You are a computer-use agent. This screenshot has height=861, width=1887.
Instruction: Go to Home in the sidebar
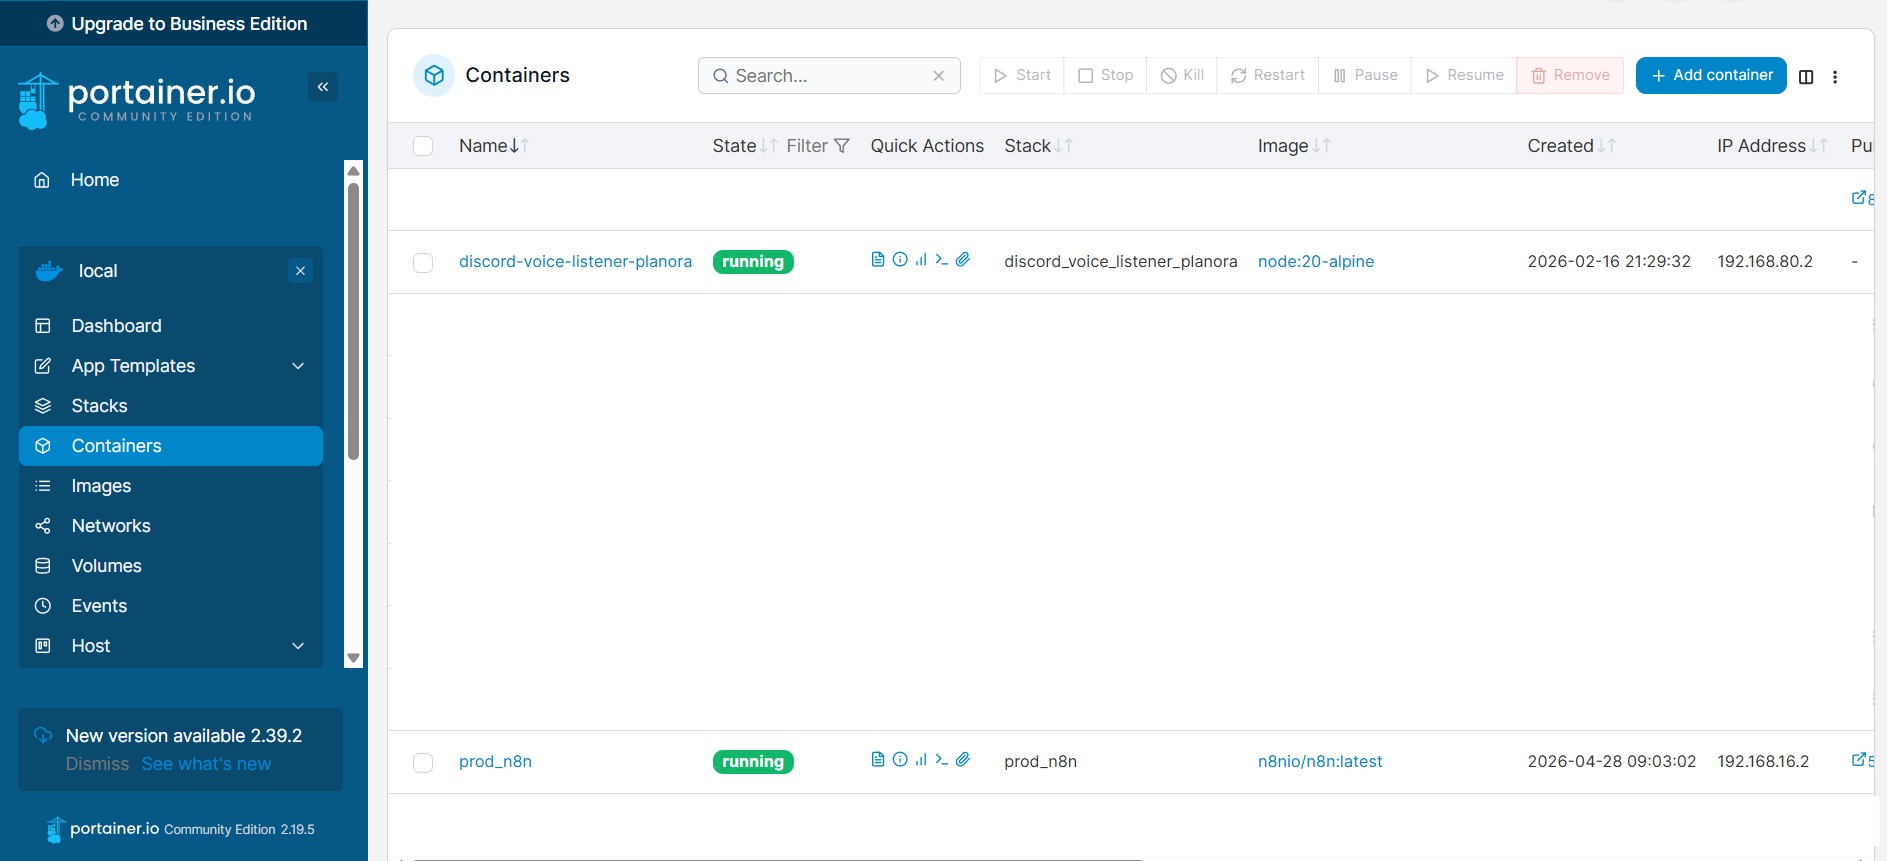[171, 180]
